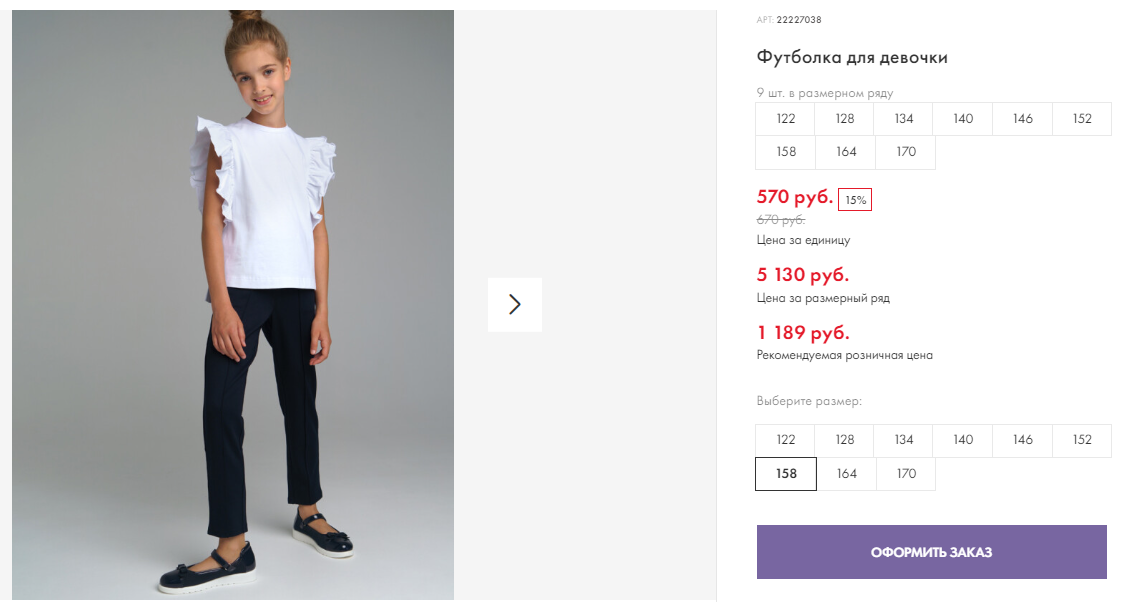
Task: Select size 122 under 'Выберите размер'
Action: [786, 440]
